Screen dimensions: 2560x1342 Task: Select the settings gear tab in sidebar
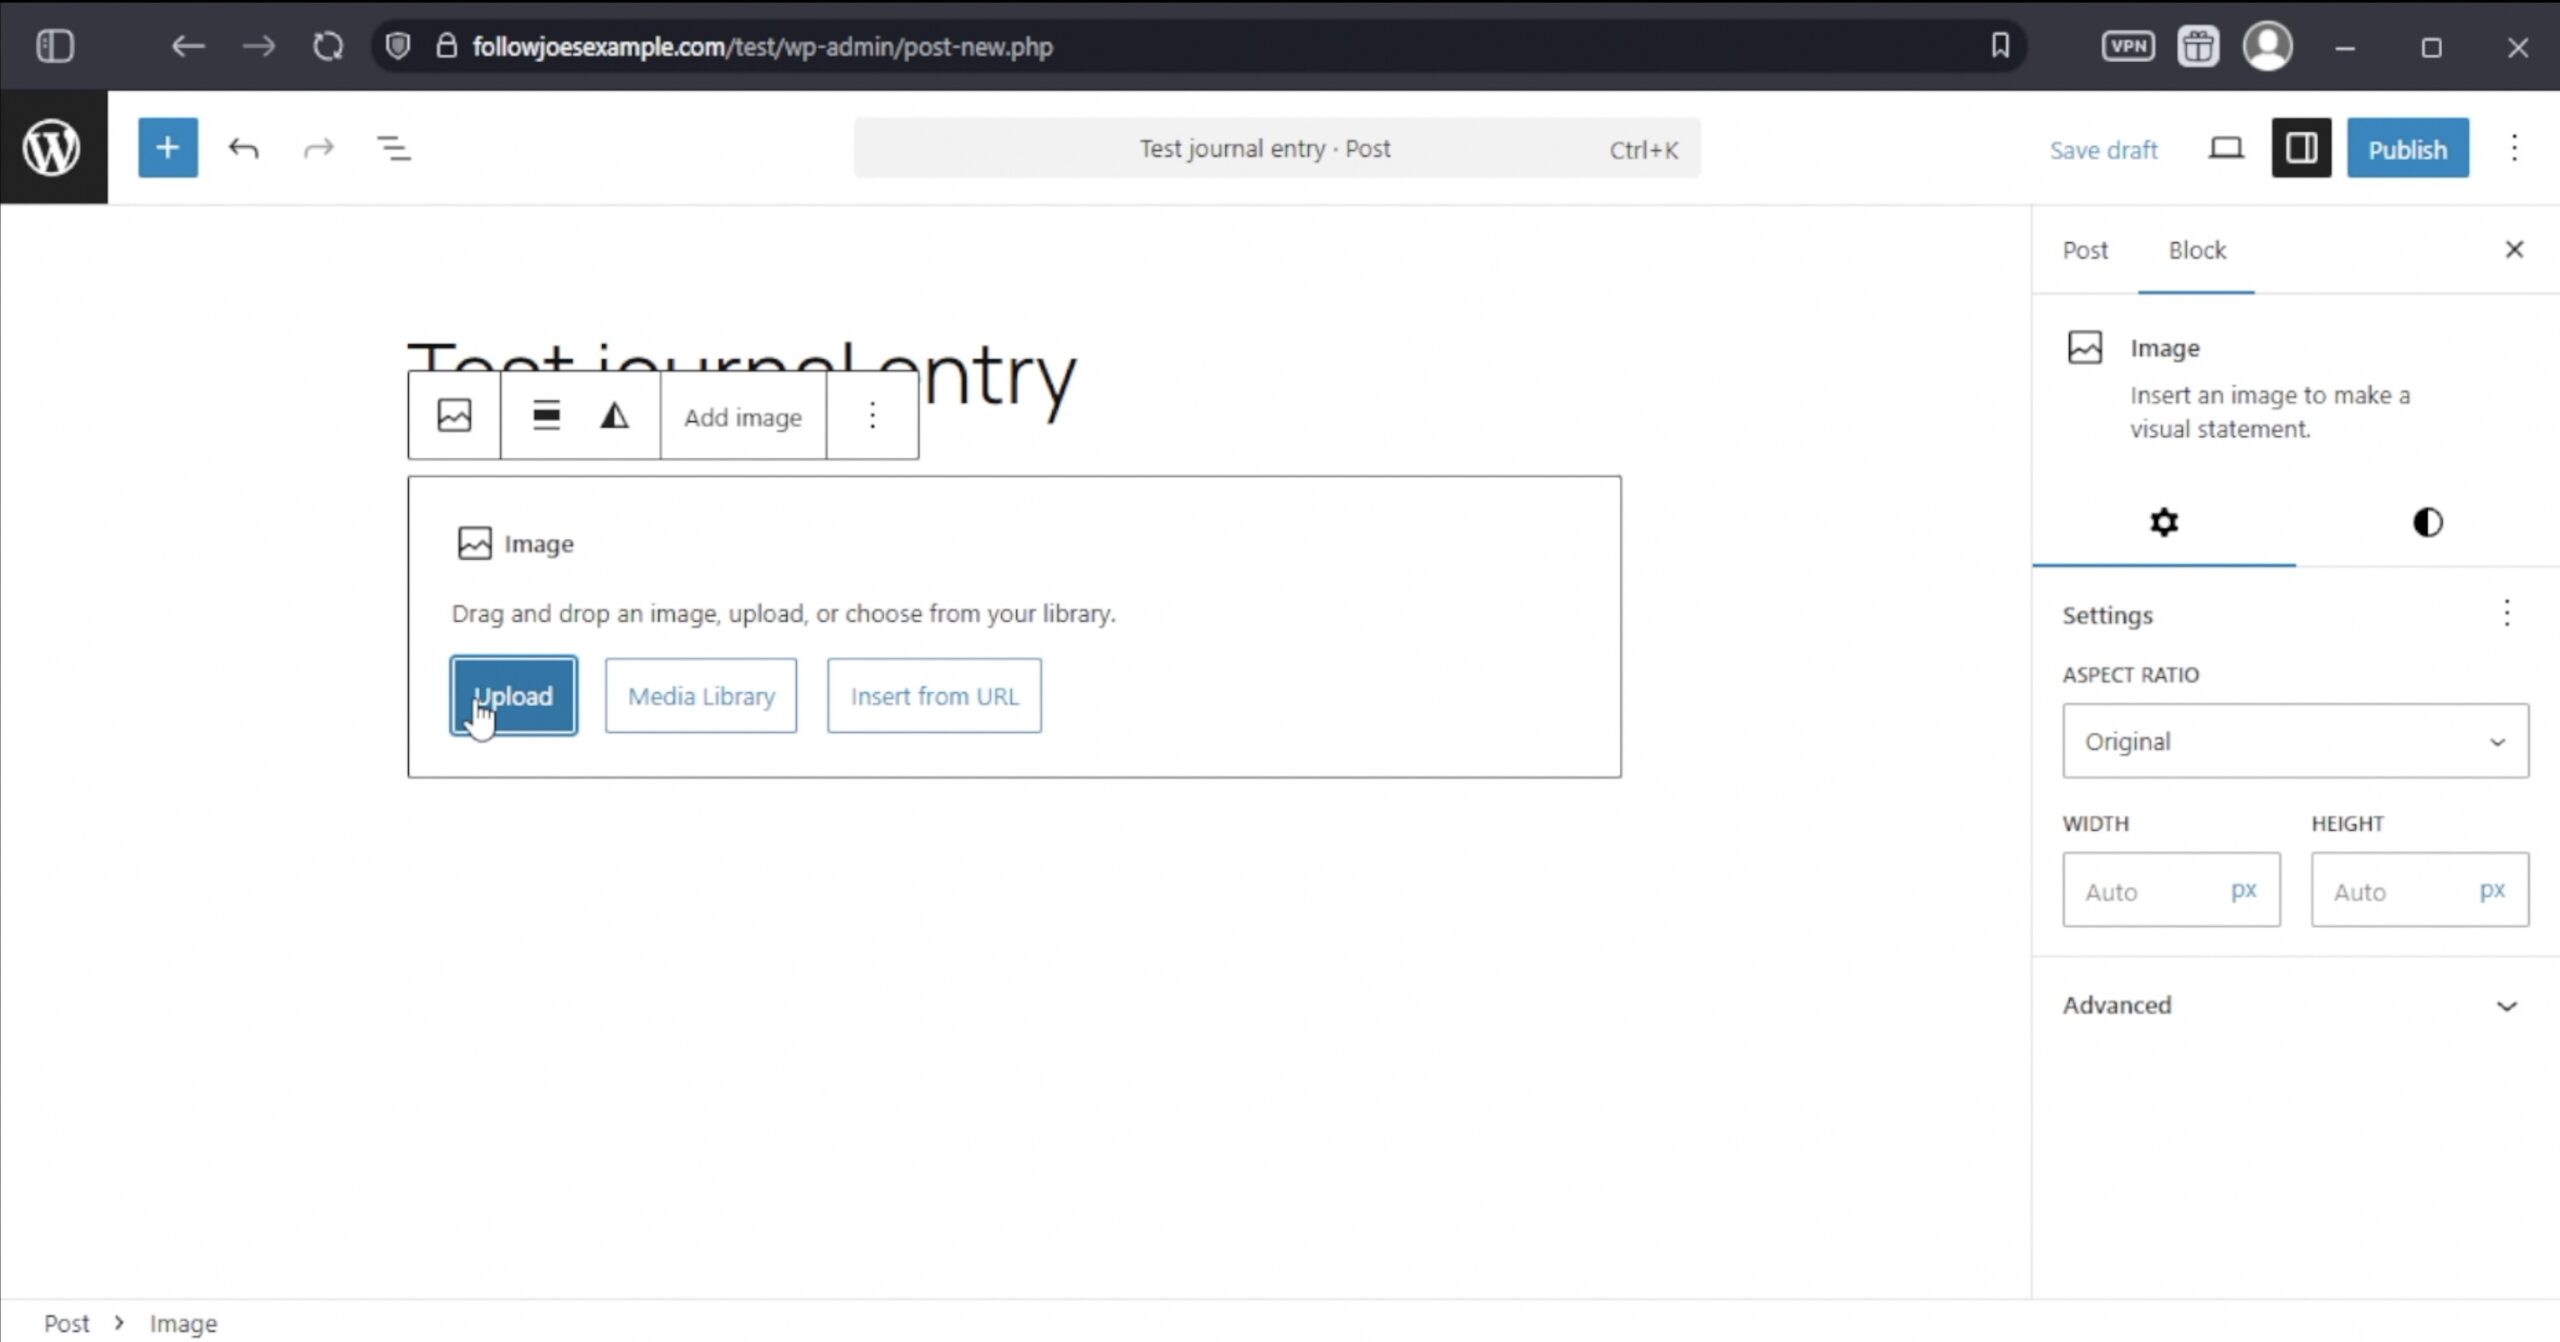(x=2163, y=522)
